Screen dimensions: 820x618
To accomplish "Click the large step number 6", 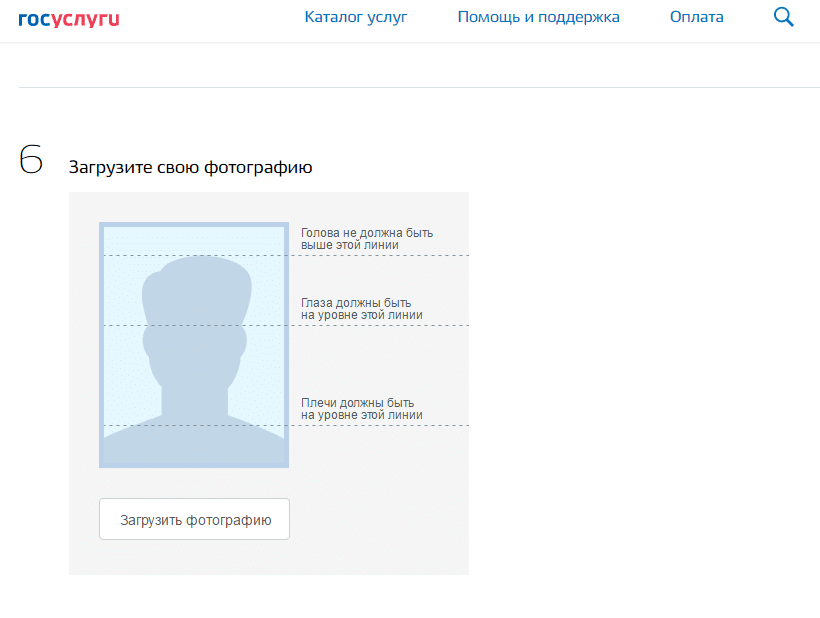I will point(31,160).
